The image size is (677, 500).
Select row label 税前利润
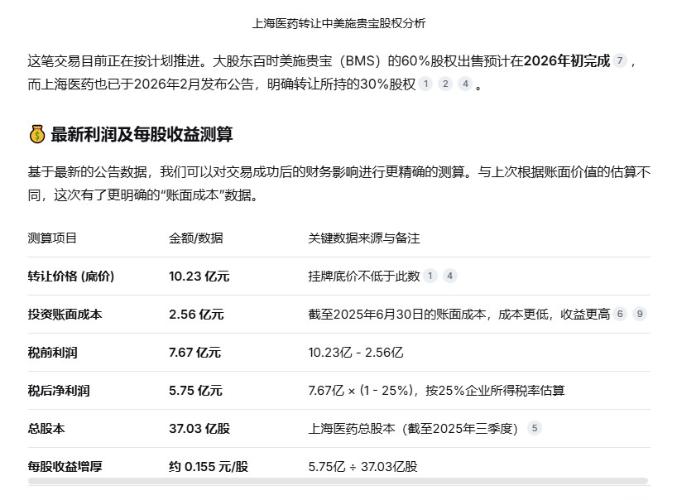[52, 352]
